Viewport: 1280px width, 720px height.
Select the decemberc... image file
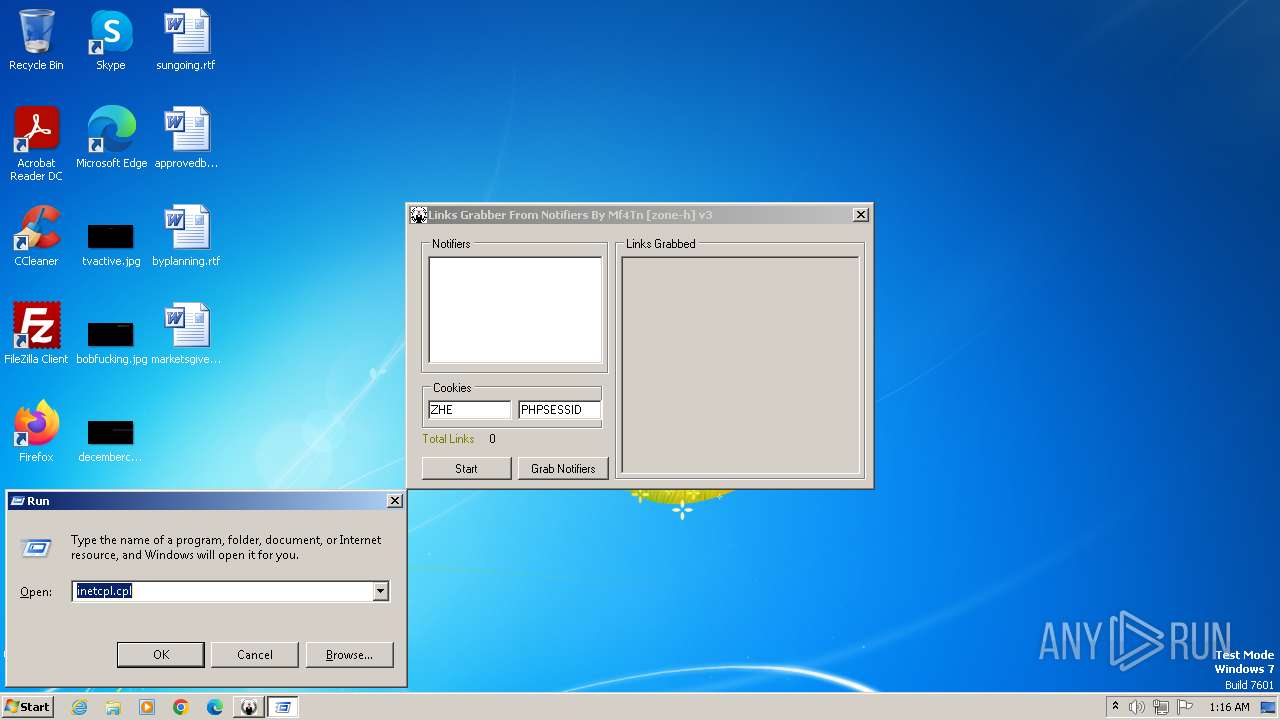111,440
